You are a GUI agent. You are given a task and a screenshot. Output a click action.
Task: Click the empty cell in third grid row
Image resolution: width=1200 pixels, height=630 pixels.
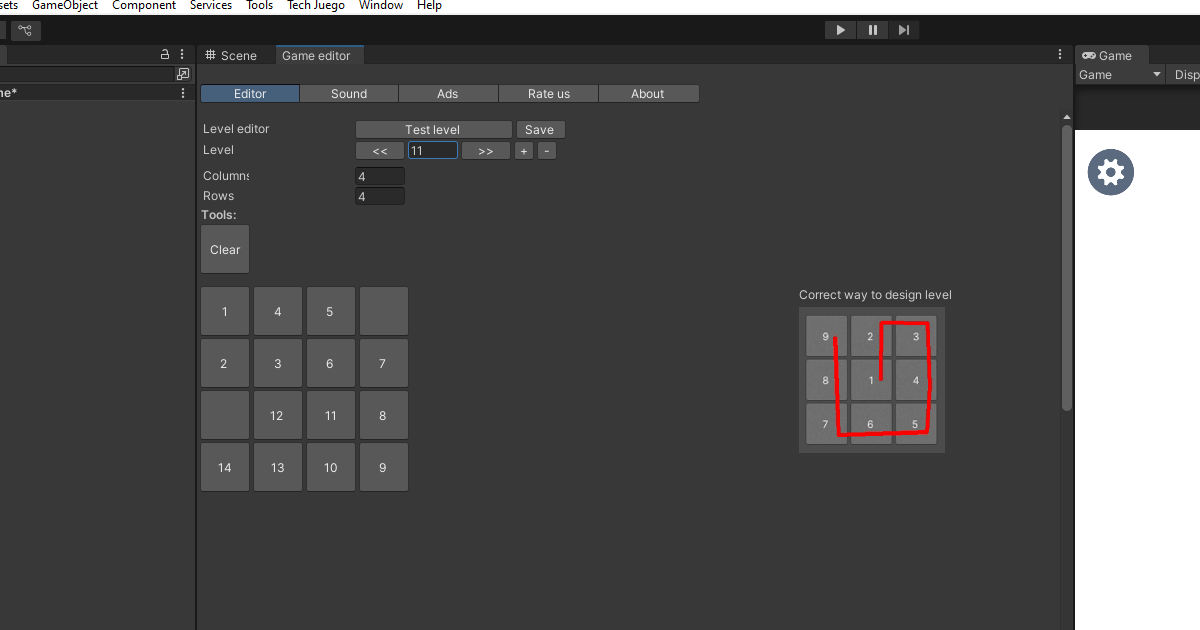(x=225, y=415)
